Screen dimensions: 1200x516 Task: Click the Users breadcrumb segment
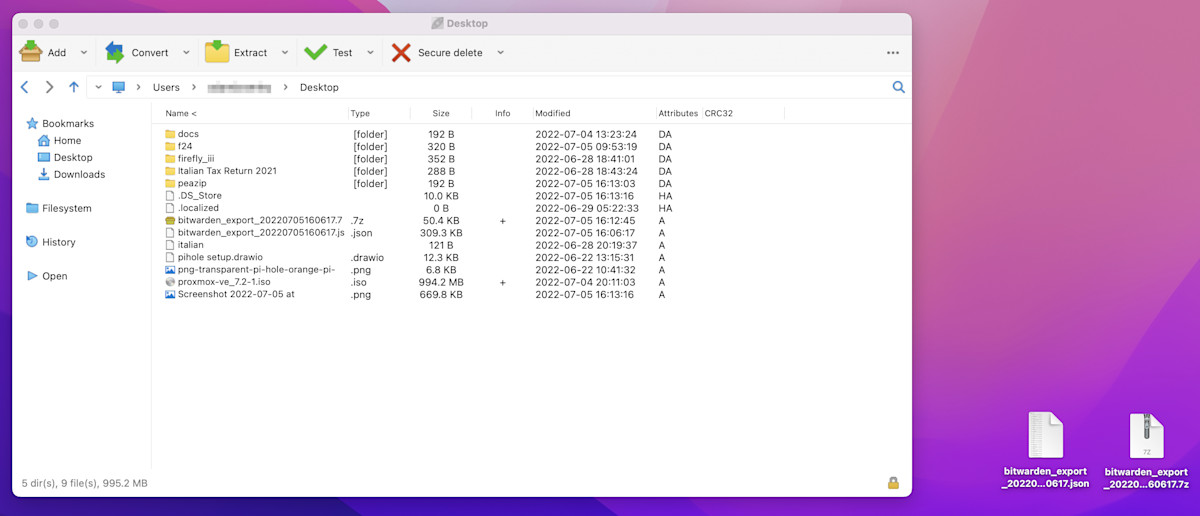point(166,87)
